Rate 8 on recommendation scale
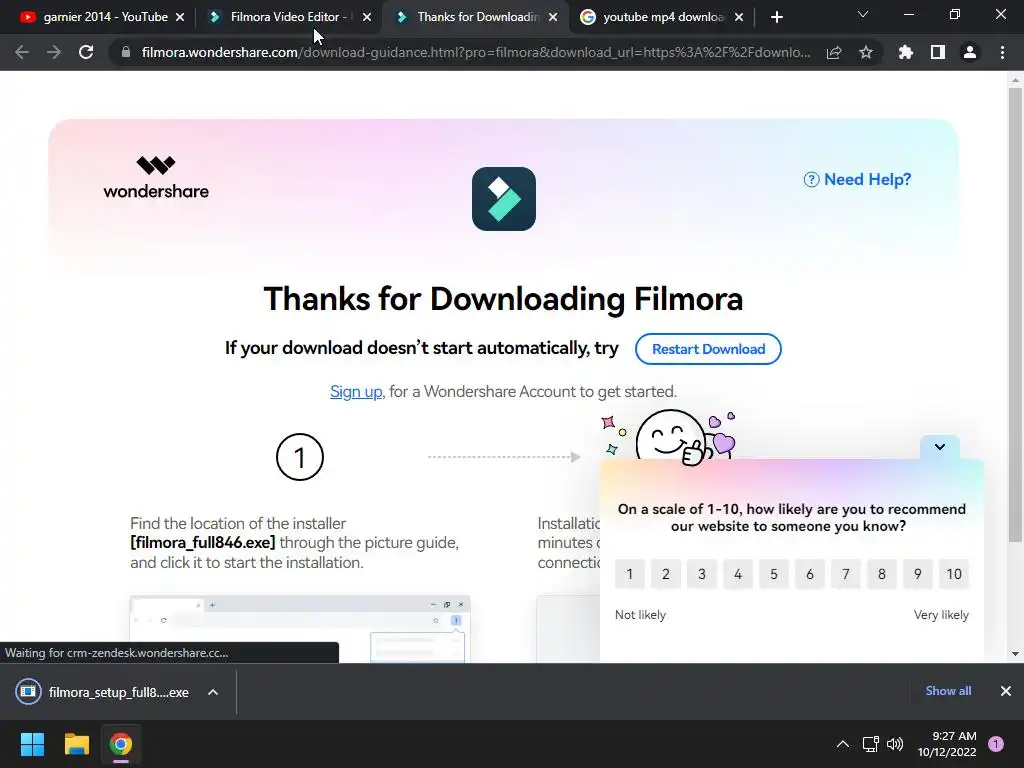 882,574
